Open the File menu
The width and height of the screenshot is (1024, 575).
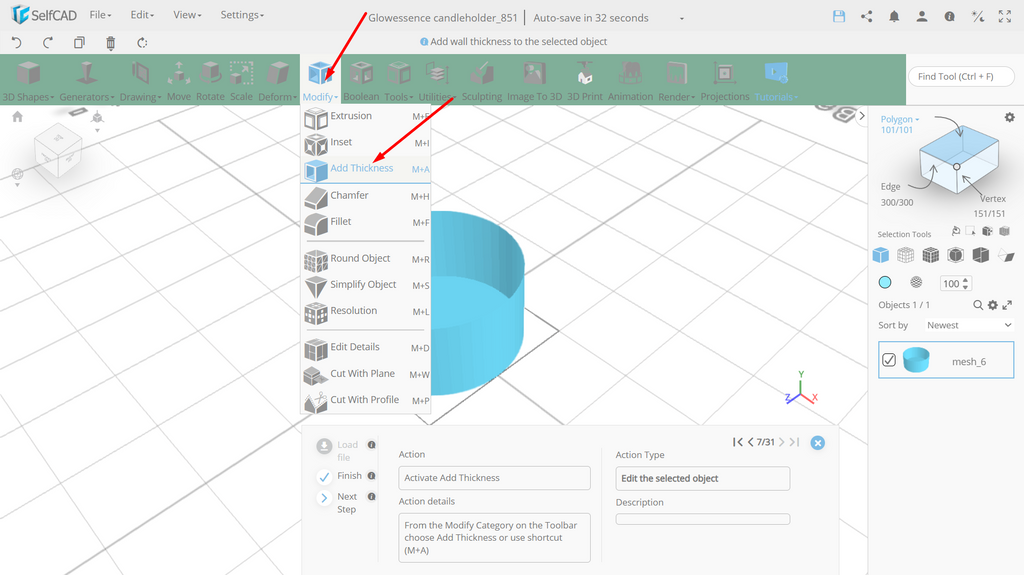[x=100, y=15]
